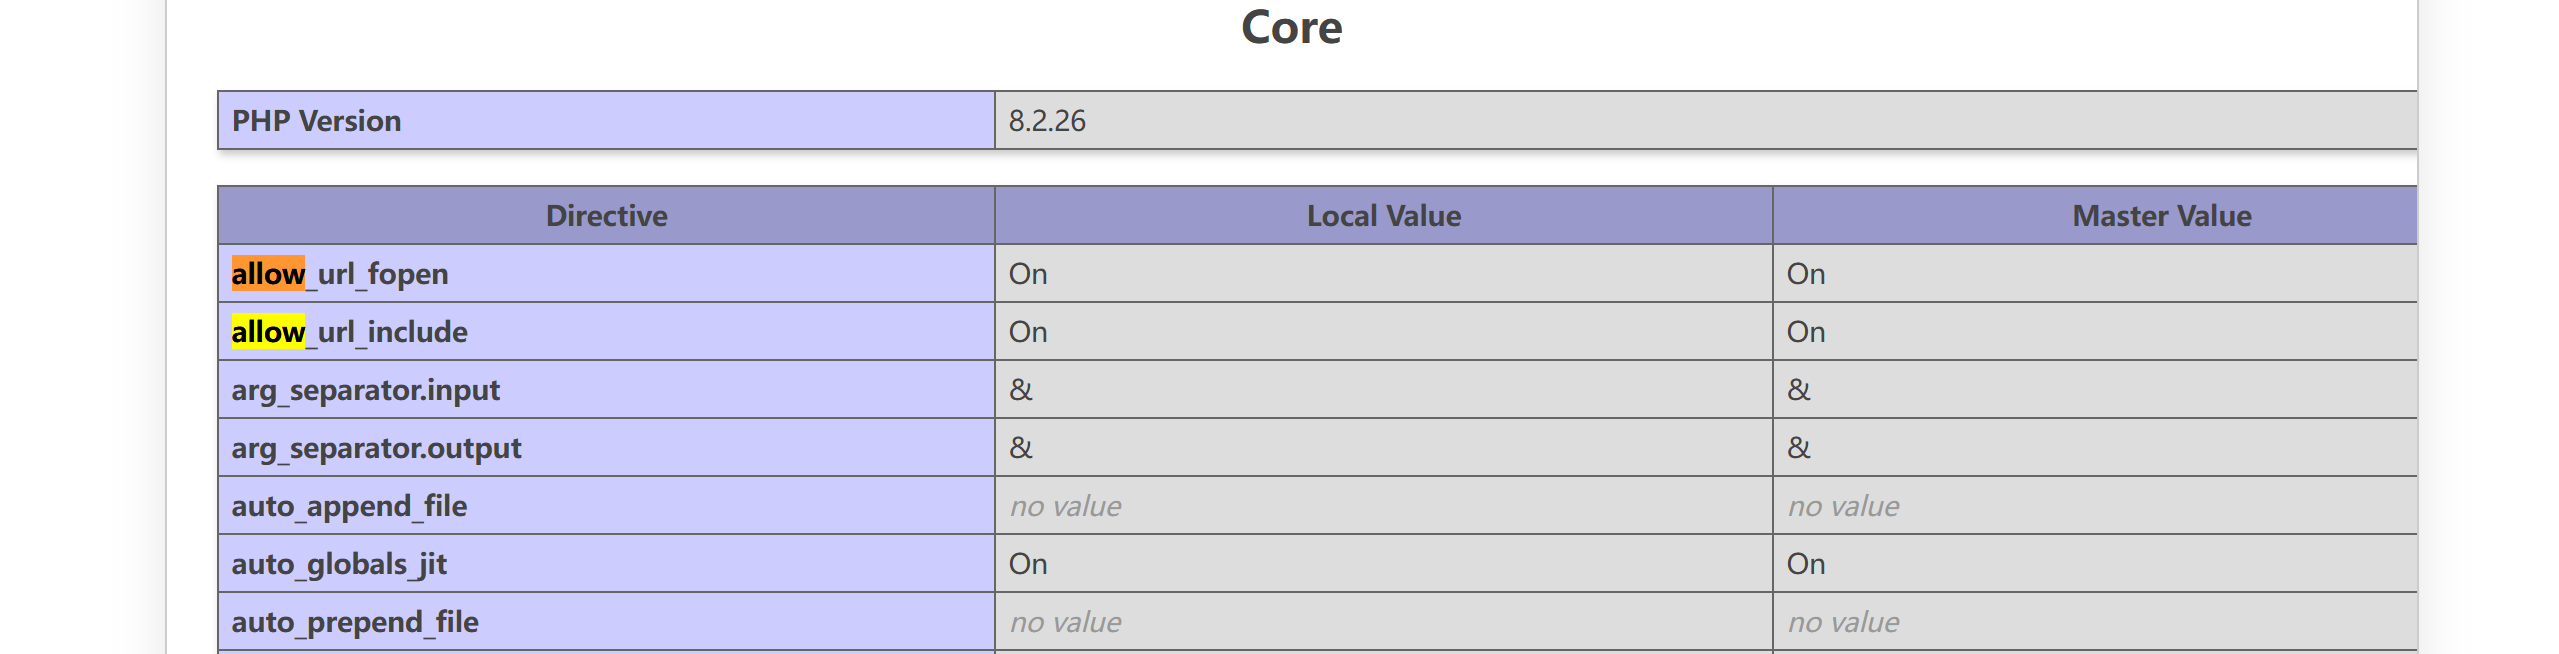Click arg_separator.output master value ampersand
Viewport: 2559px width, 654px height.
pos(1799,448)
